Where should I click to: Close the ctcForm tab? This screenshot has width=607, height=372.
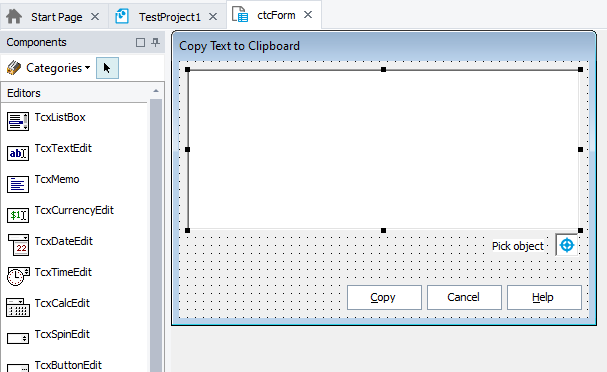tap(308, 15)
